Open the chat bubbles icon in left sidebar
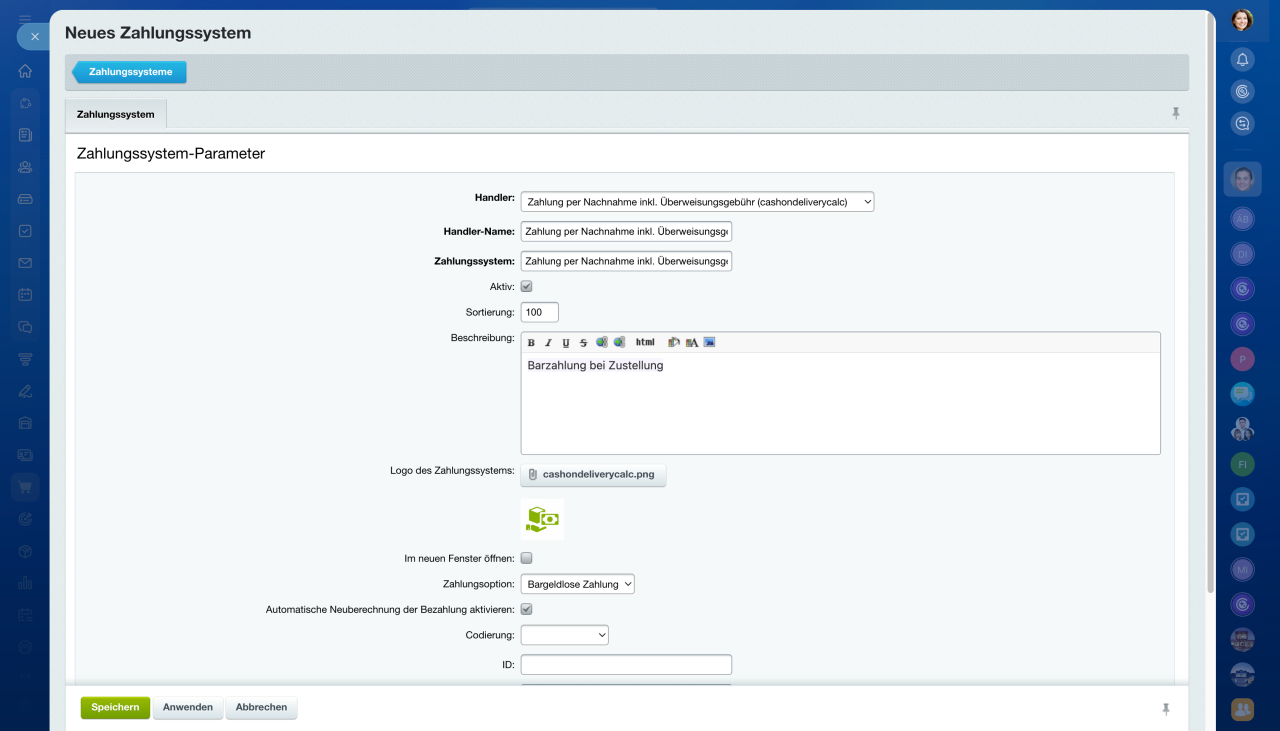This screenshot has width=1280, height=731. 25,327
